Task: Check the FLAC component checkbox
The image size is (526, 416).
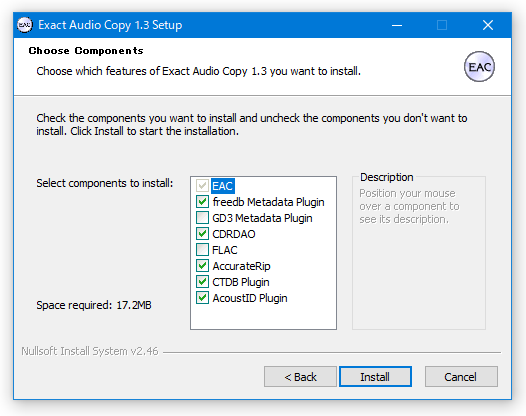Action: [x=202, y=250]
